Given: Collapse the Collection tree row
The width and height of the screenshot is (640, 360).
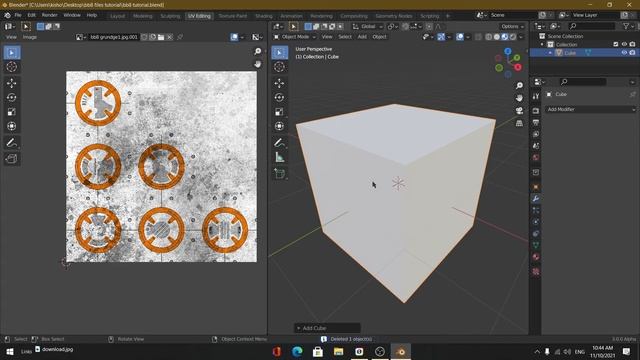Looking at the screenshot, I should [542, 44].
